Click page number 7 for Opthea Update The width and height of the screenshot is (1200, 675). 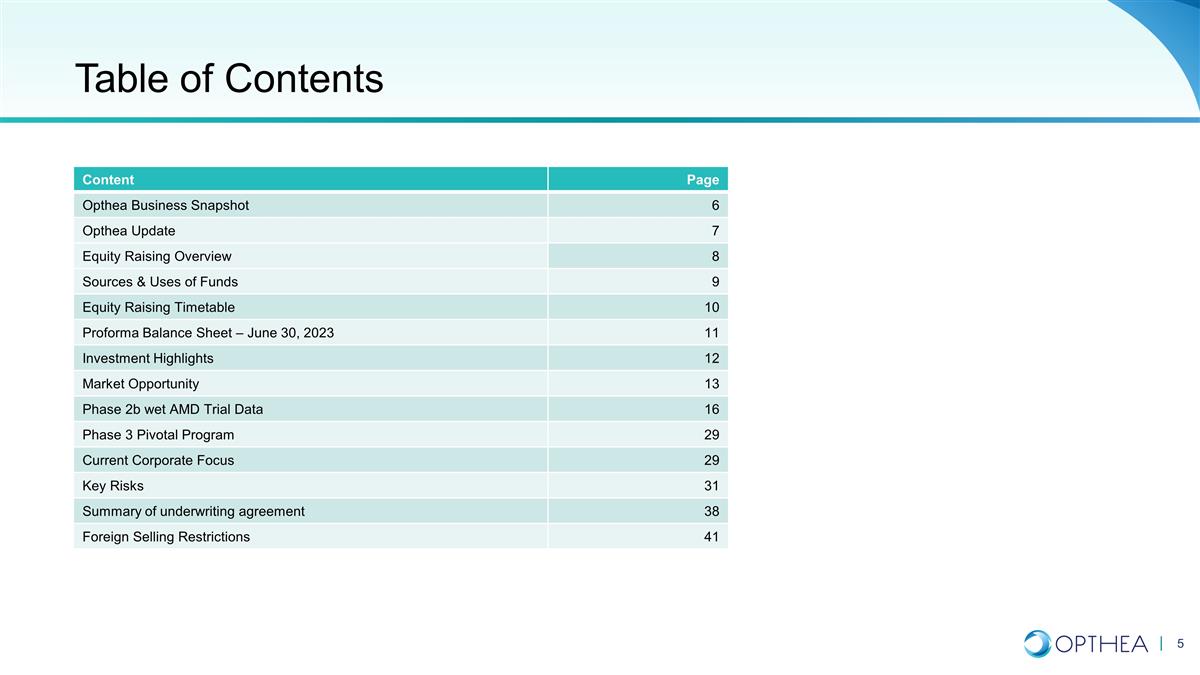[714, 231]
